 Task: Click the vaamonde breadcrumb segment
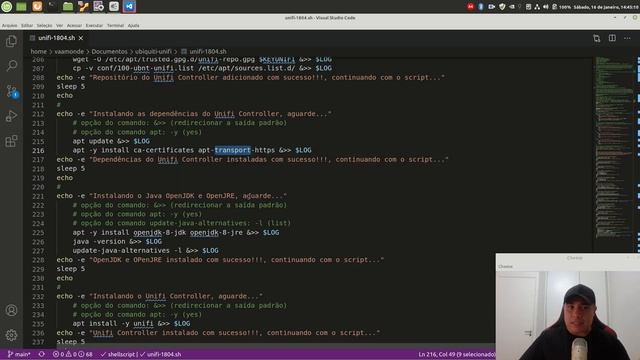(x=69, y=51)
